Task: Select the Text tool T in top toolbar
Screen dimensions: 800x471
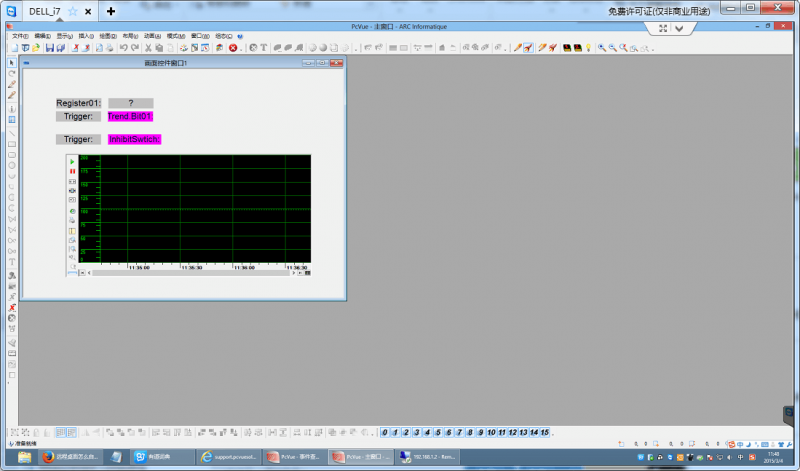Action: (x=264, y=48)
